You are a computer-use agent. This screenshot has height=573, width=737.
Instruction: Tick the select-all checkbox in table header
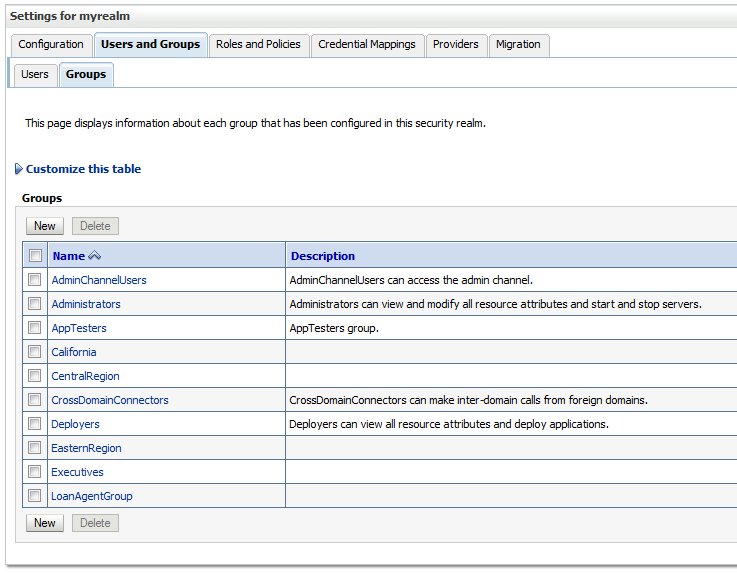pyautogui.click(x=35, y=256)
